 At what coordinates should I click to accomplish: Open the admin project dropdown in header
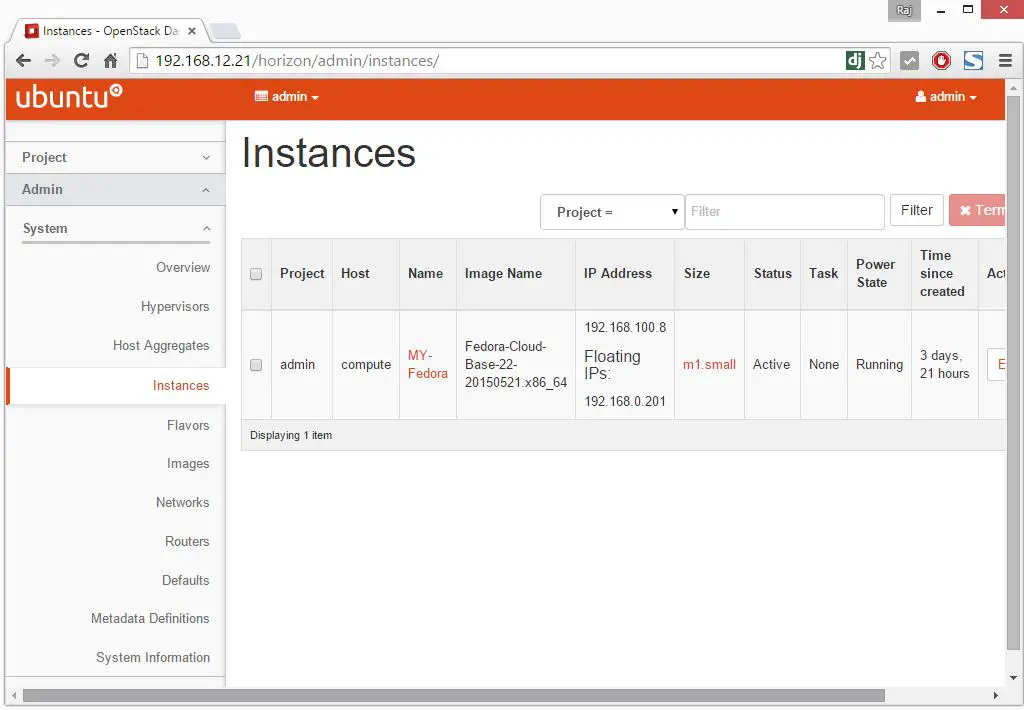click(287, 97)
